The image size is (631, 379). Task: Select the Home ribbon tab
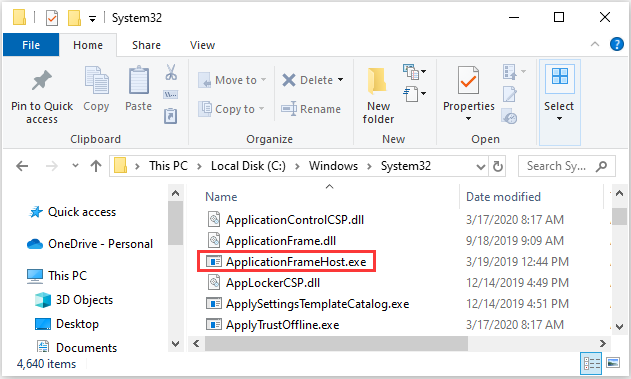pos(88,45)
